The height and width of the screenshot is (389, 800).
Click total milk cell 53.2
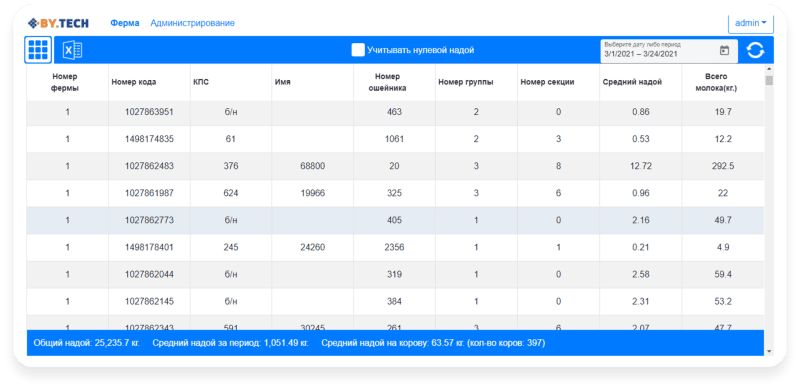[723, 302]
